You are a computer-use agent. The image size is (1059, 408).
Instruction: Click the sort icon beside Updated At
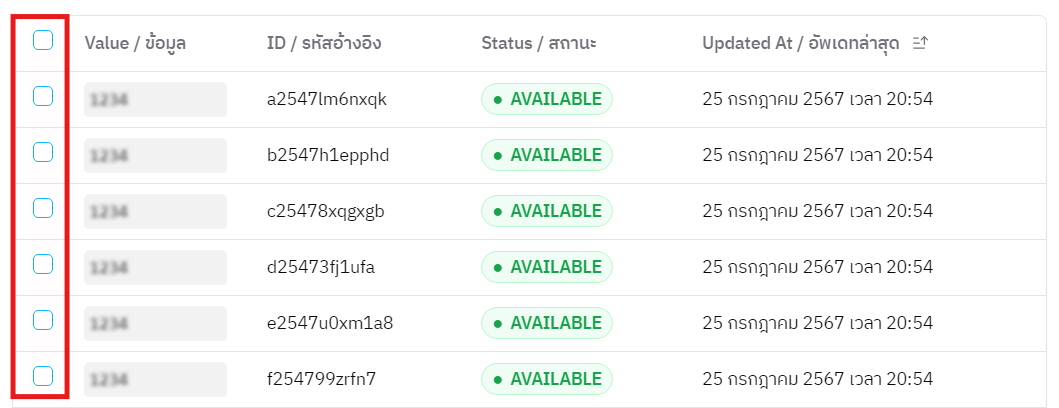(921, 43)
